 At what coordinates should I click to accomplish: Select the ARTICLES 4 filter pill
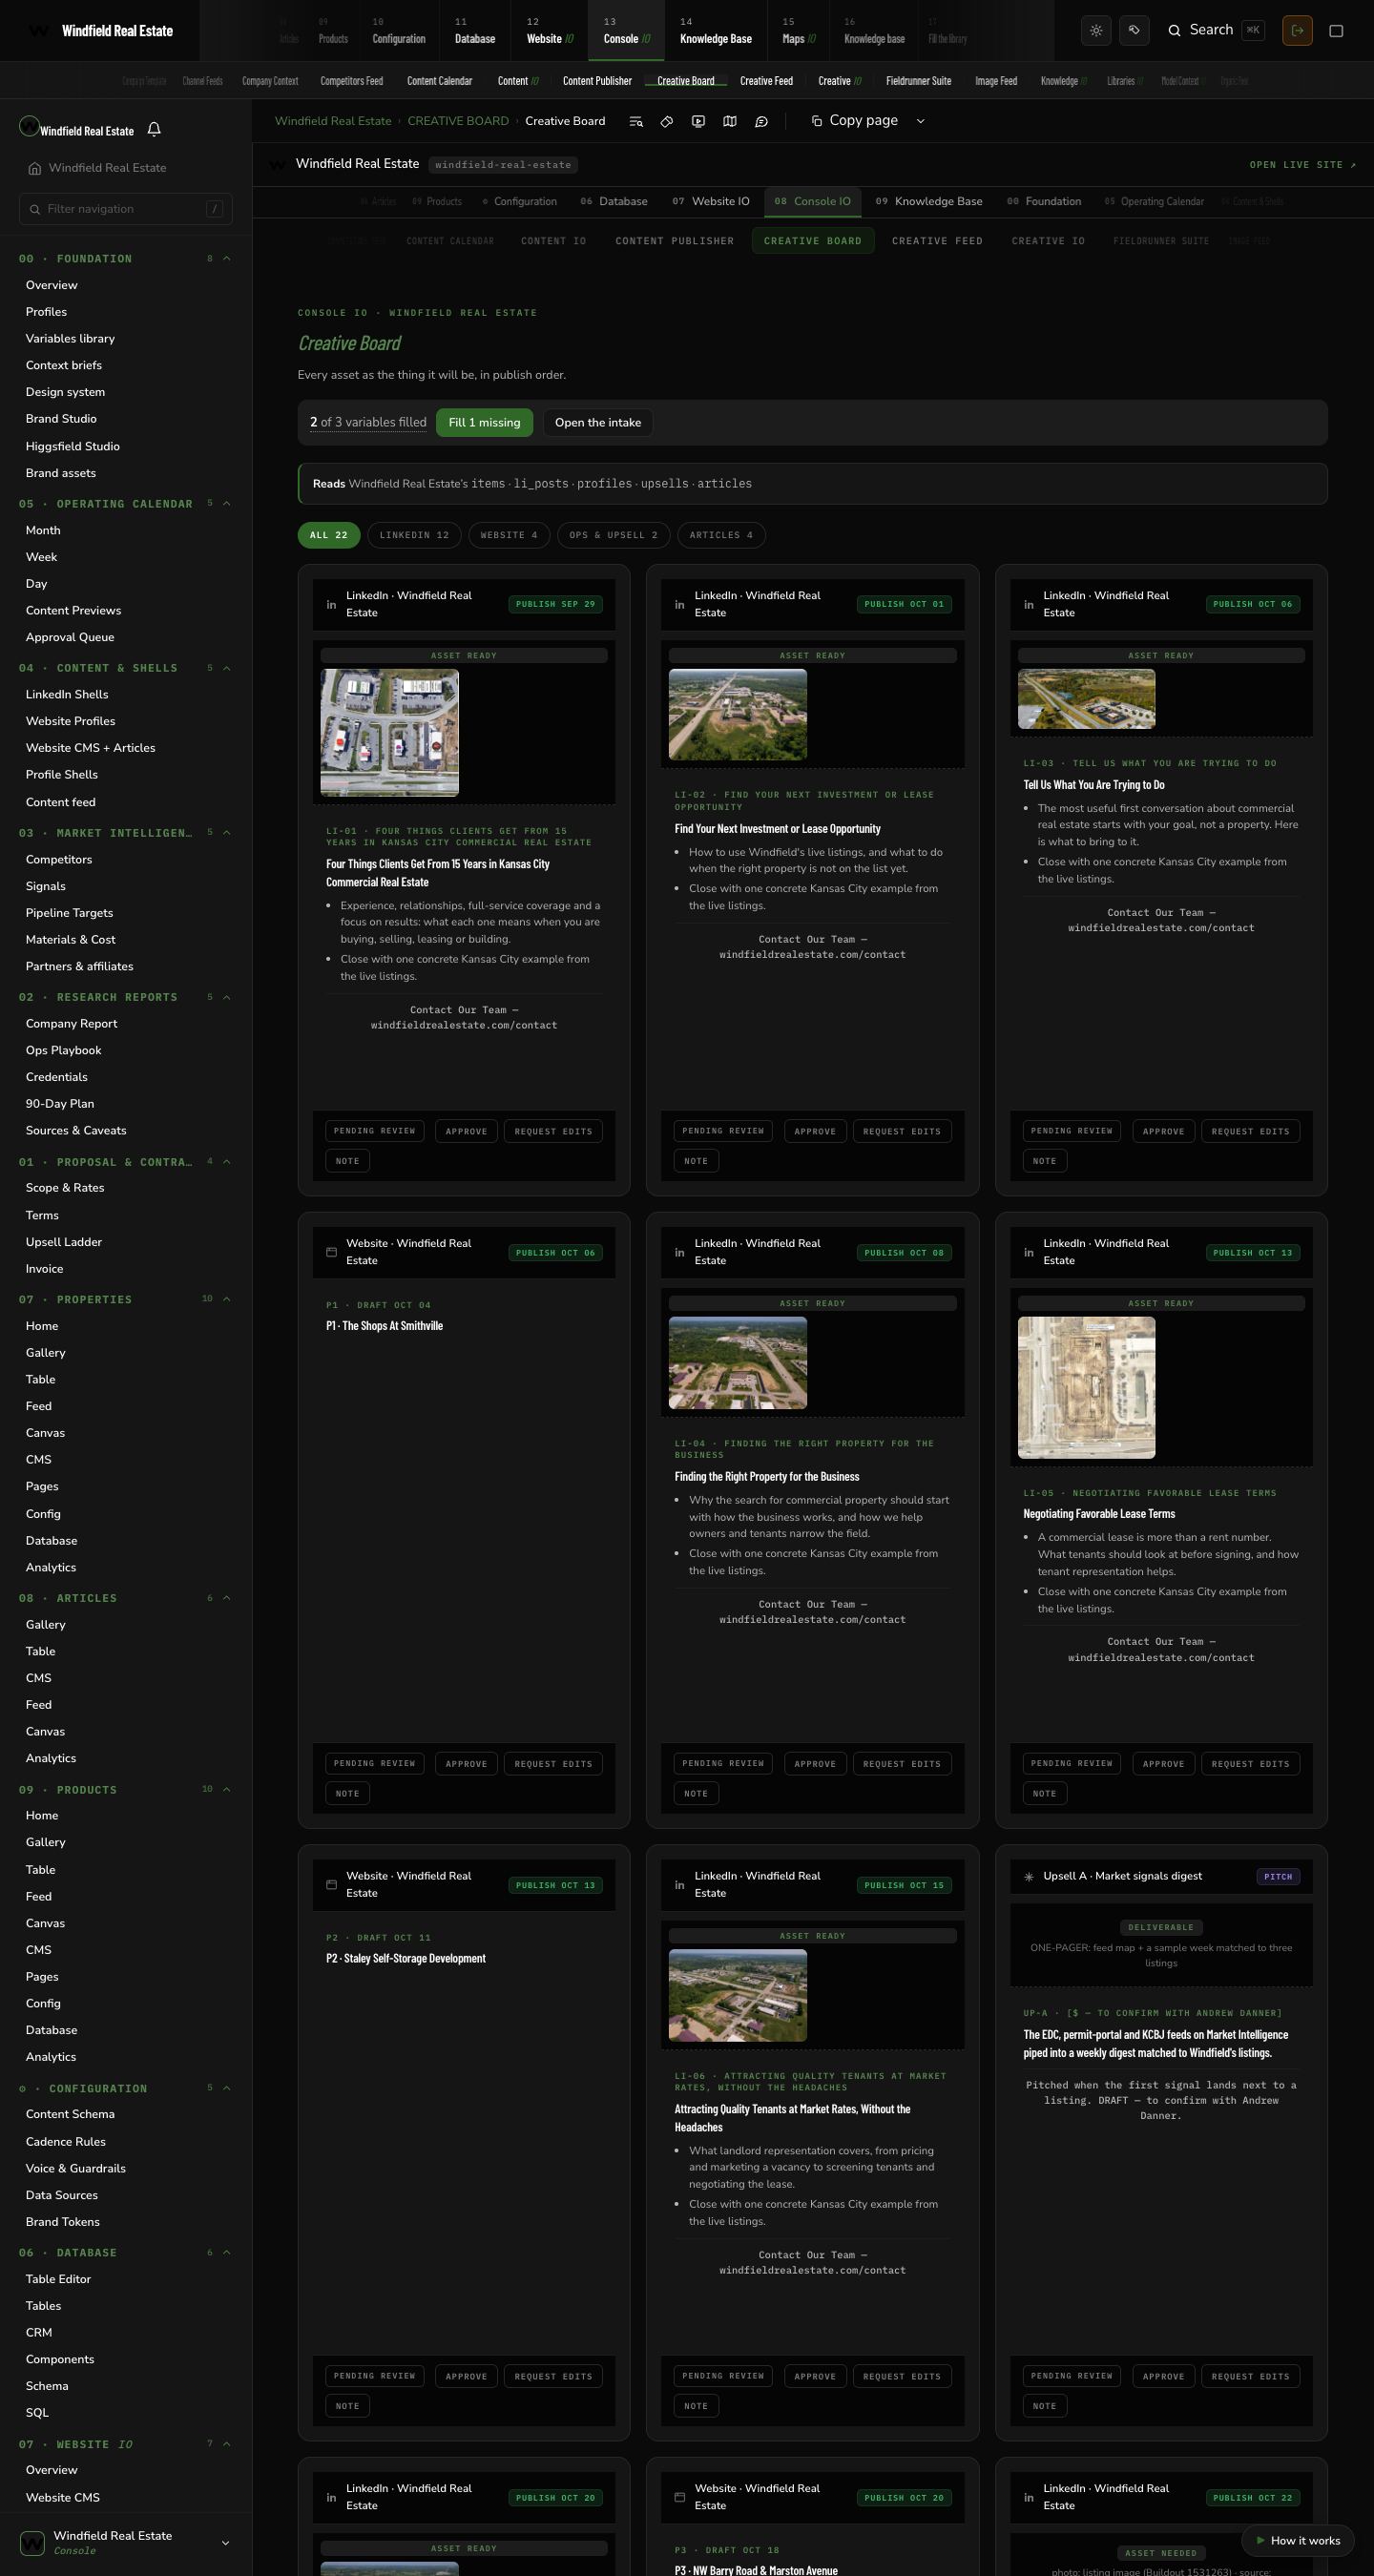tap(721, 535)
